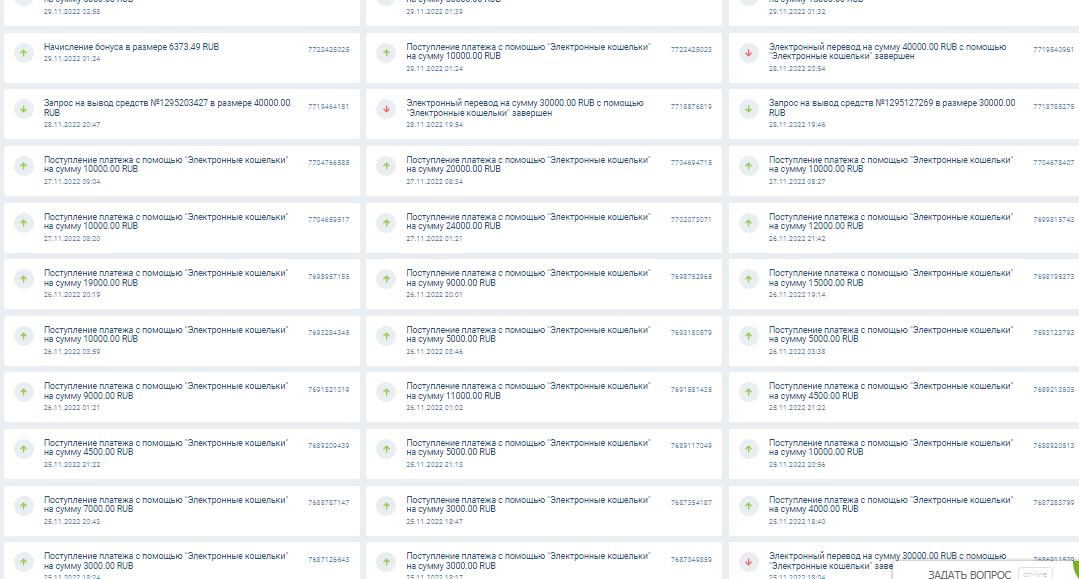Click the date 26.11.2022 03:59

point(72,351)
